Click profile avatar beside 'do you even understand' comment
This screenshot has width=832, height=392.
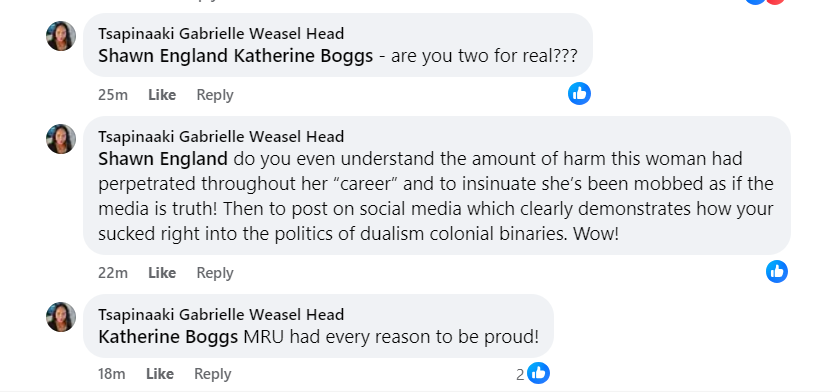61,139
